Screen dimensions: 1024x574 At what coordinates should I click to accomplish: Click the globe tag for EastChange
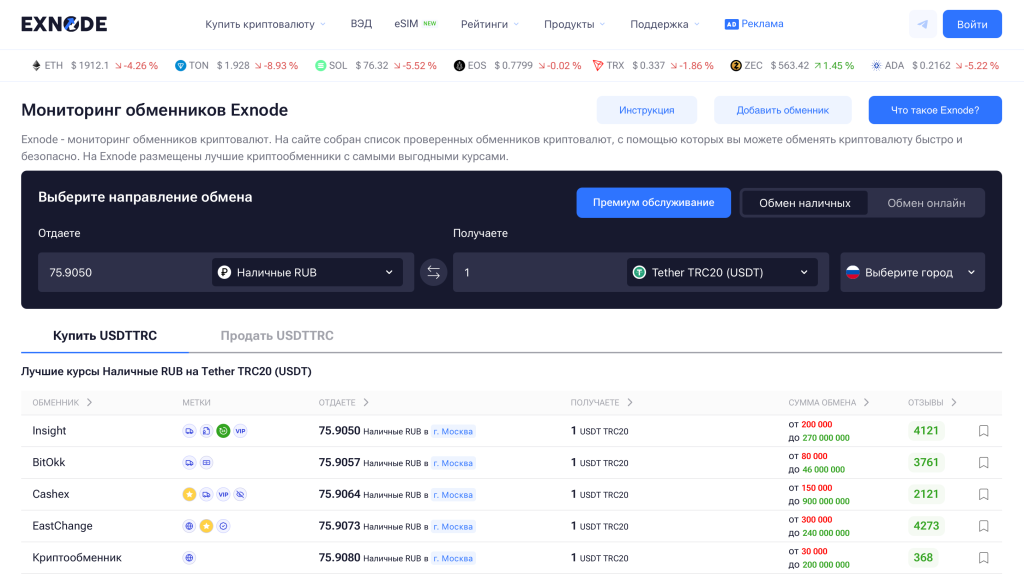pyautogui.click(x=189, y=526)
